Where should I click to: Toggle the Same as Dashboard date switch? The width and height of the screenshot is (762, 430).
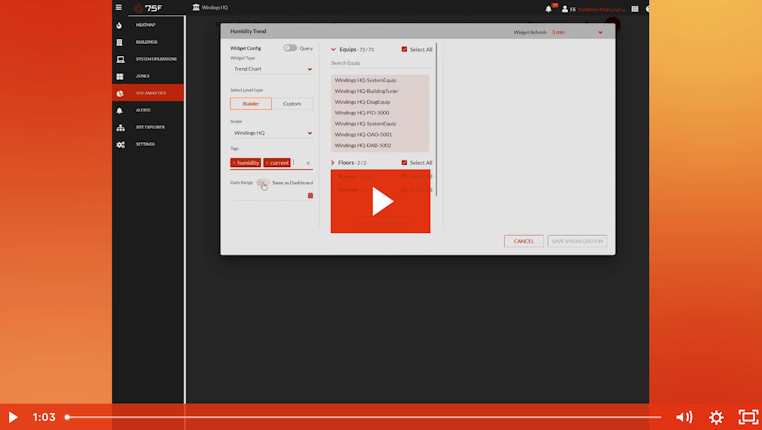coord(262,183)
